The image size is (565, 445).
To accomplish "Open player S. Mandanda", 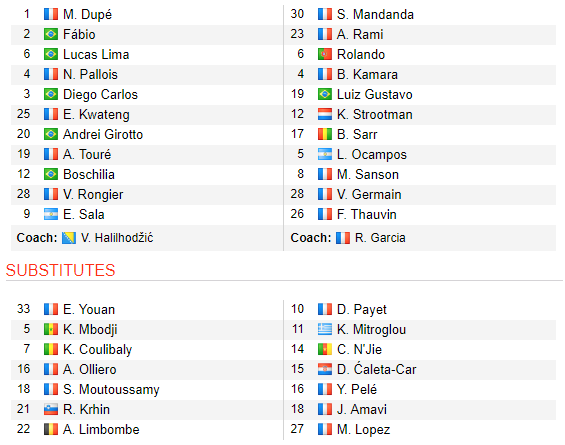I will tap(375, 14).
